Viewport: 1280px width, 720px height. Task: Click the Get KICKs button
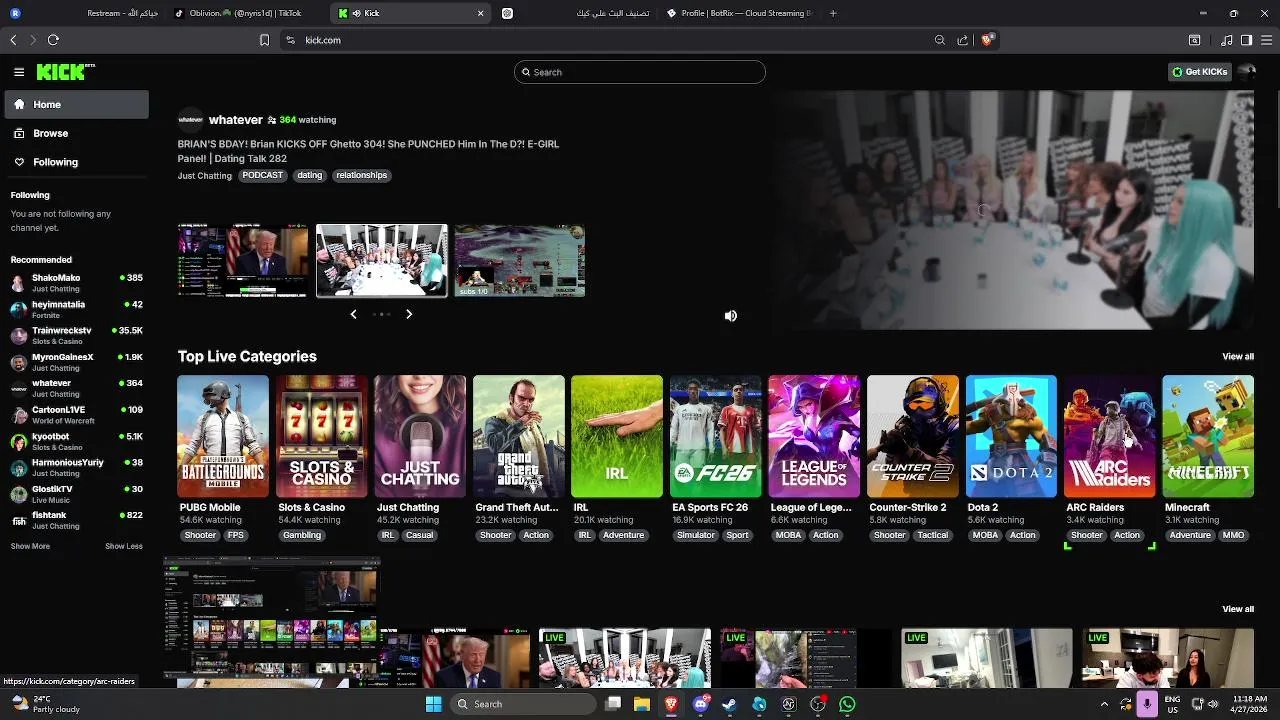pos(1199,72)
